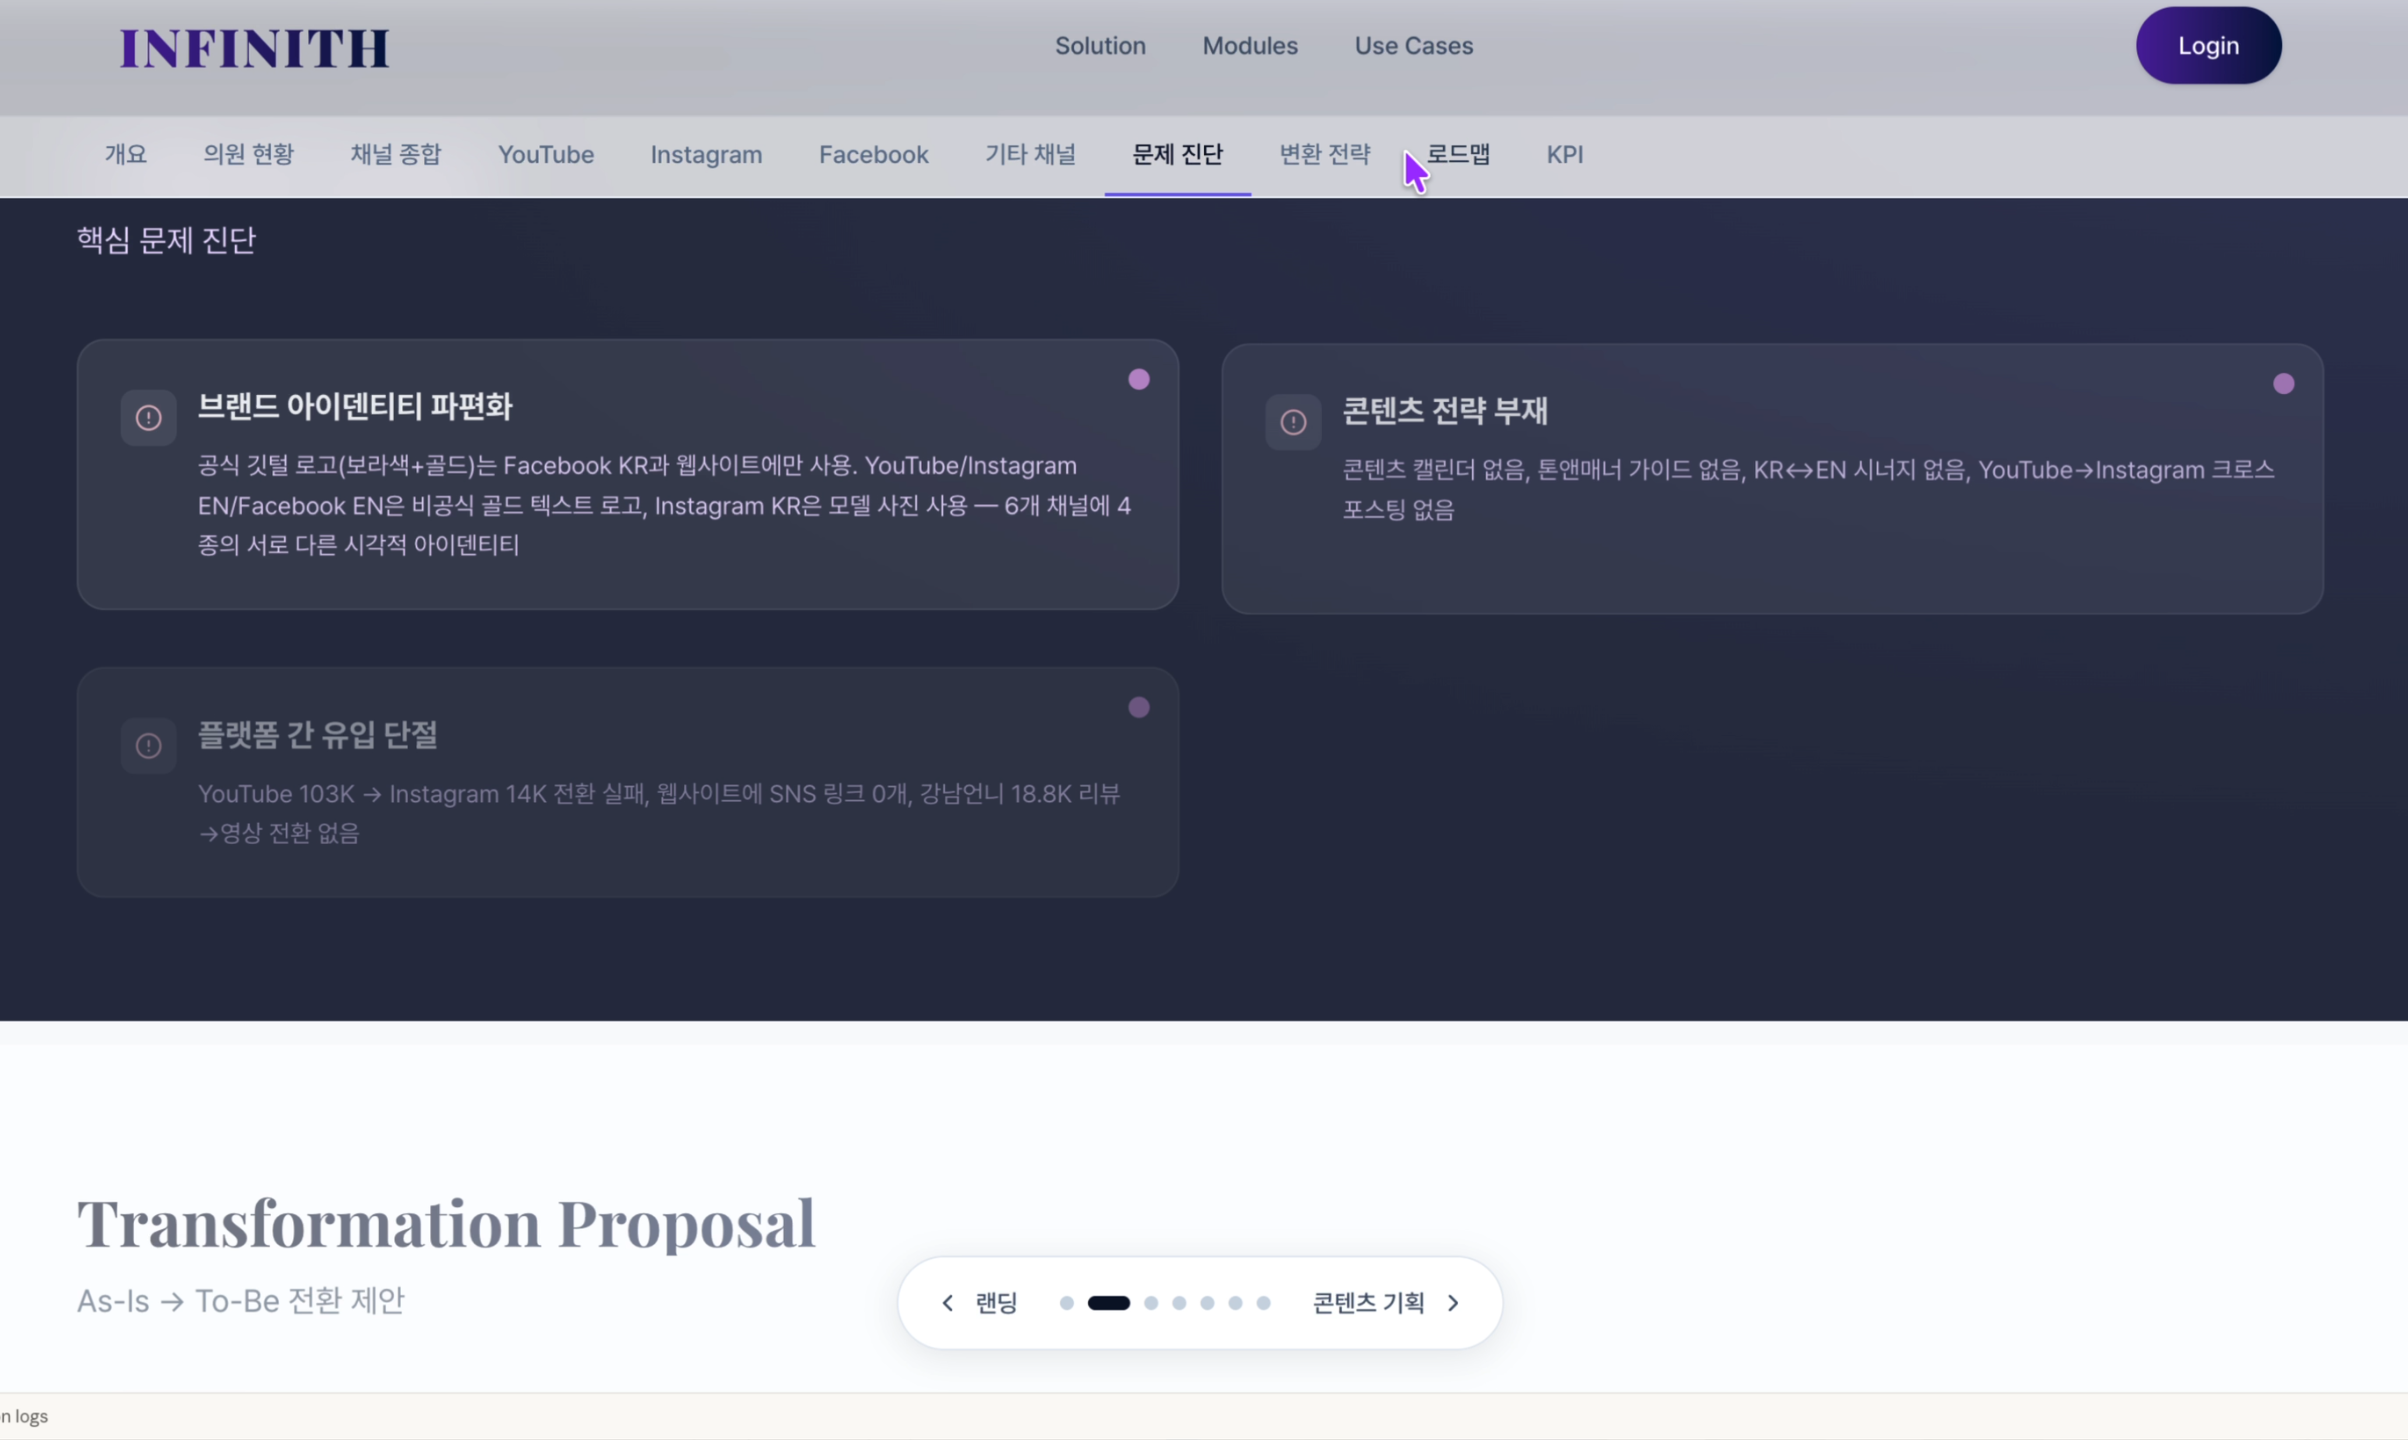Switch to the 변환 전략 tab
Viewport: 2408px width, 1440px height.
click(x=1324, y=155)
